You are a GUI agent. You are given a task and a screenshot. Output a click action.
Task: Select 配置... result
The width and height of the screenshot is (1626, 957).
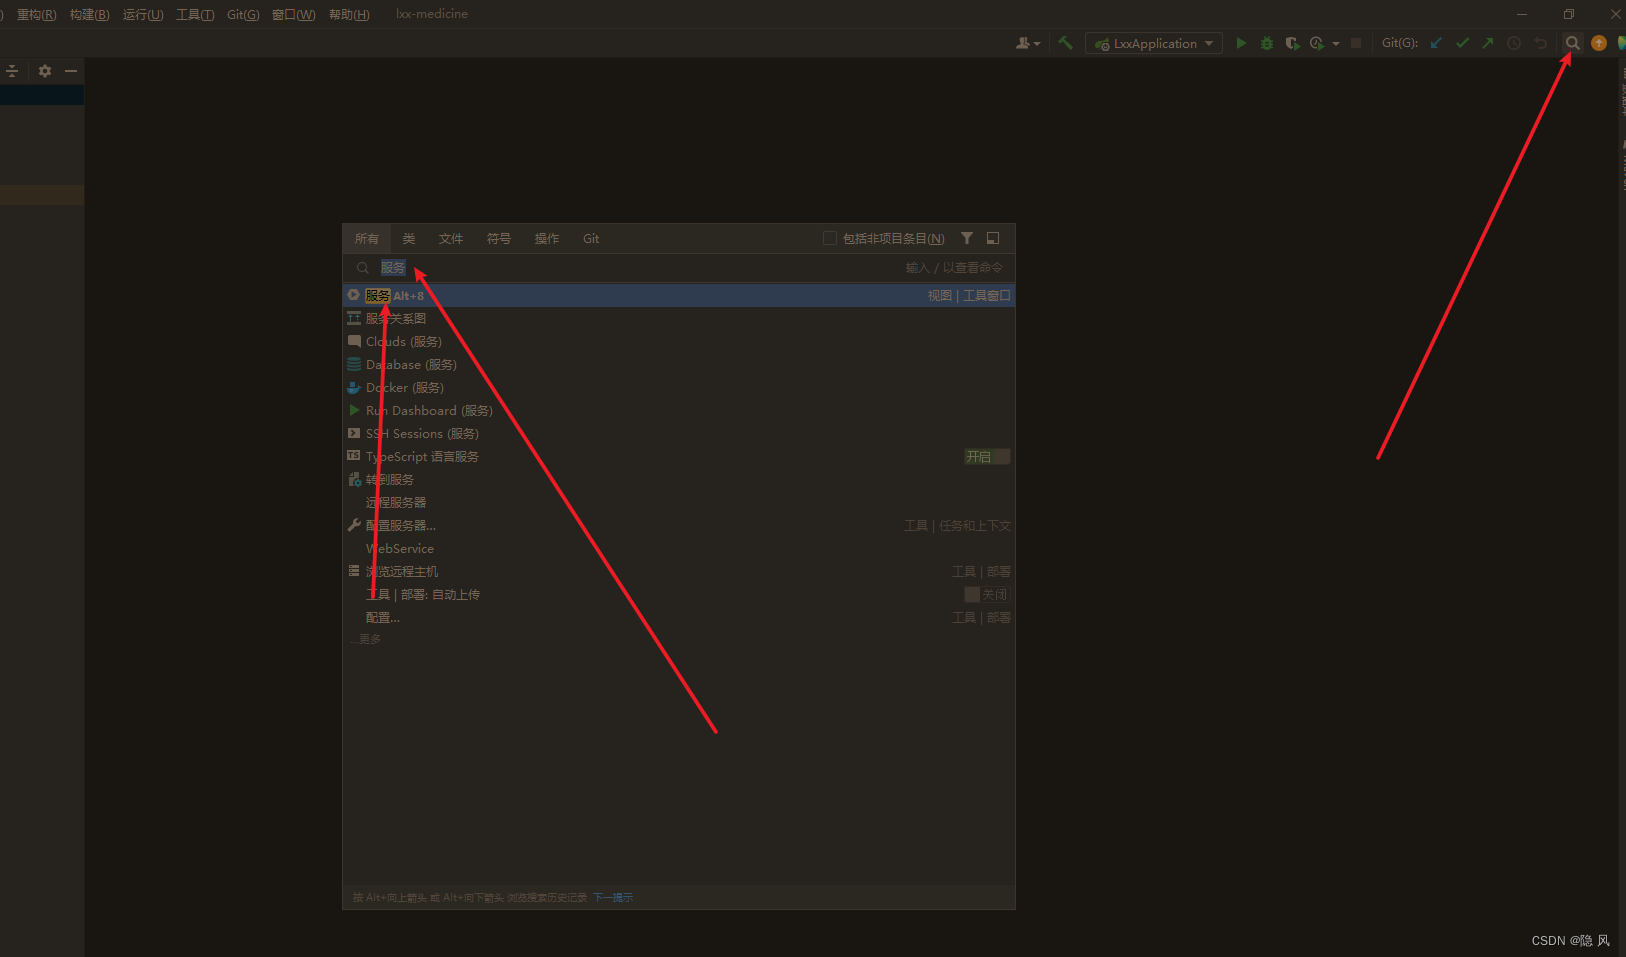(x=679, y=618)
